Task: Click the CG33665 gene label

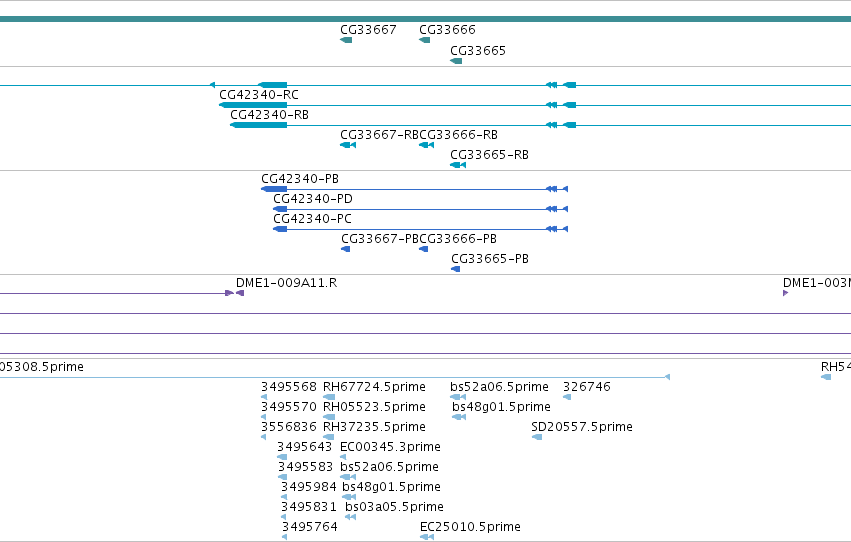Action: (x=478, y=51)
